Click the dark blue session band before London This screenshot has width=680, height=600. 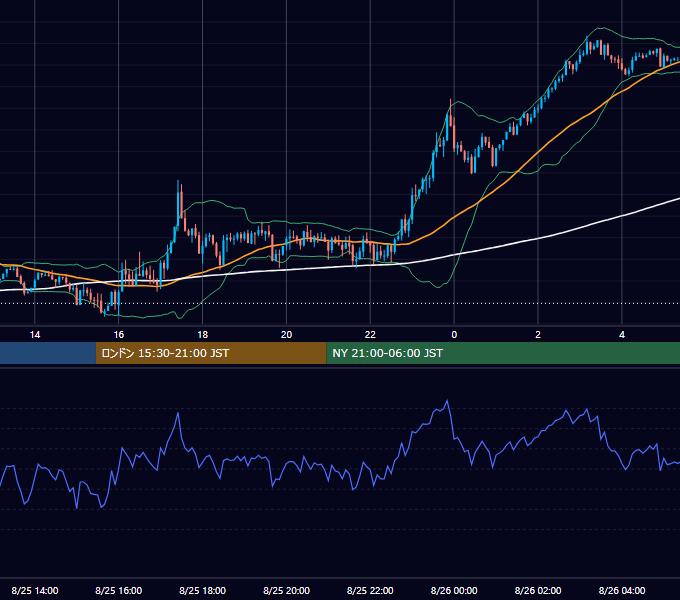pyautogui.click(x=48, y=353)
